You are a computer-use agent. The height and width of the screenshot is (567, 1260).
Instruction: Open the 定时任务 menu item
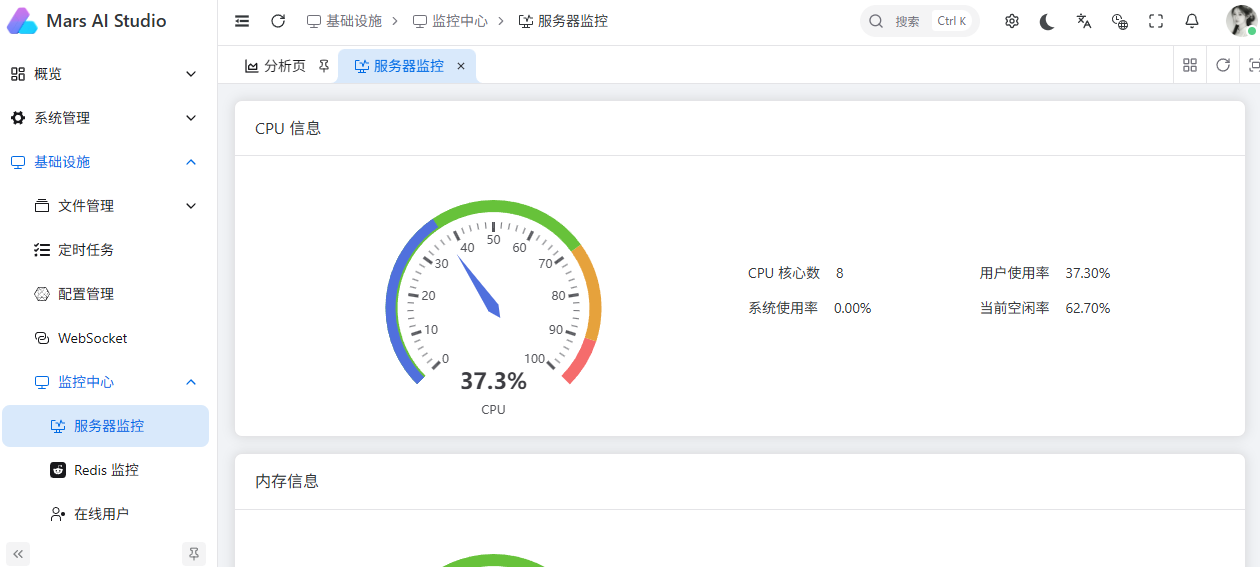(x=104, y=250)
